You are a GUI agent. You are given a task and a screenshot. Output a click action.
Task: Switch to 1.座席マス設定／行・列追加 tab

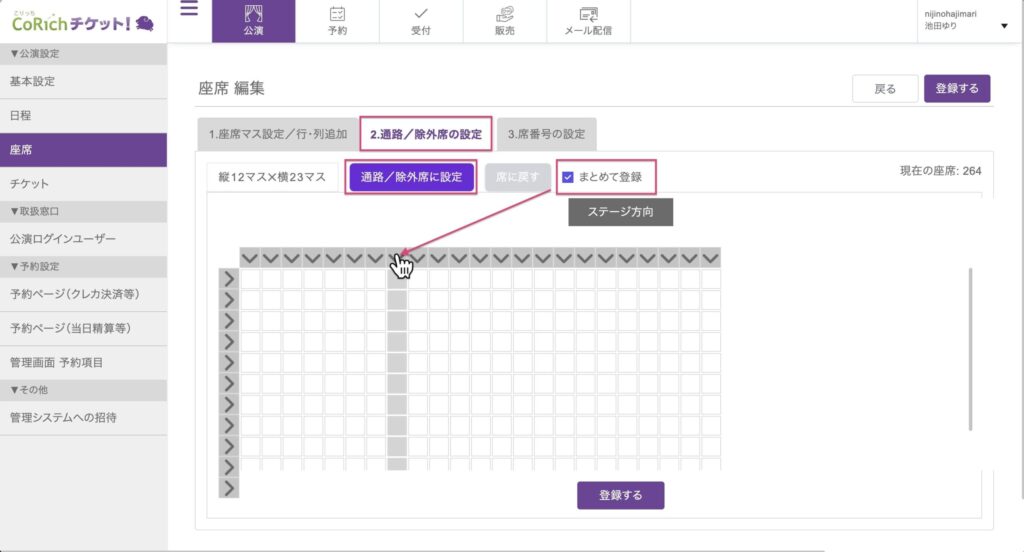pos(277,133)
